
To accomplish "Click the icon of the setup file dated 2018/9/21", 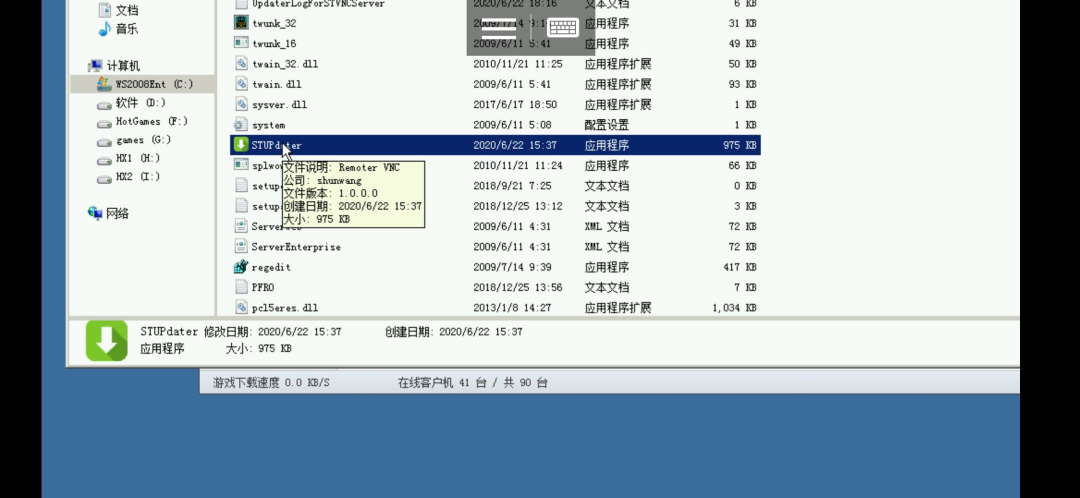I will click(240, 185).
